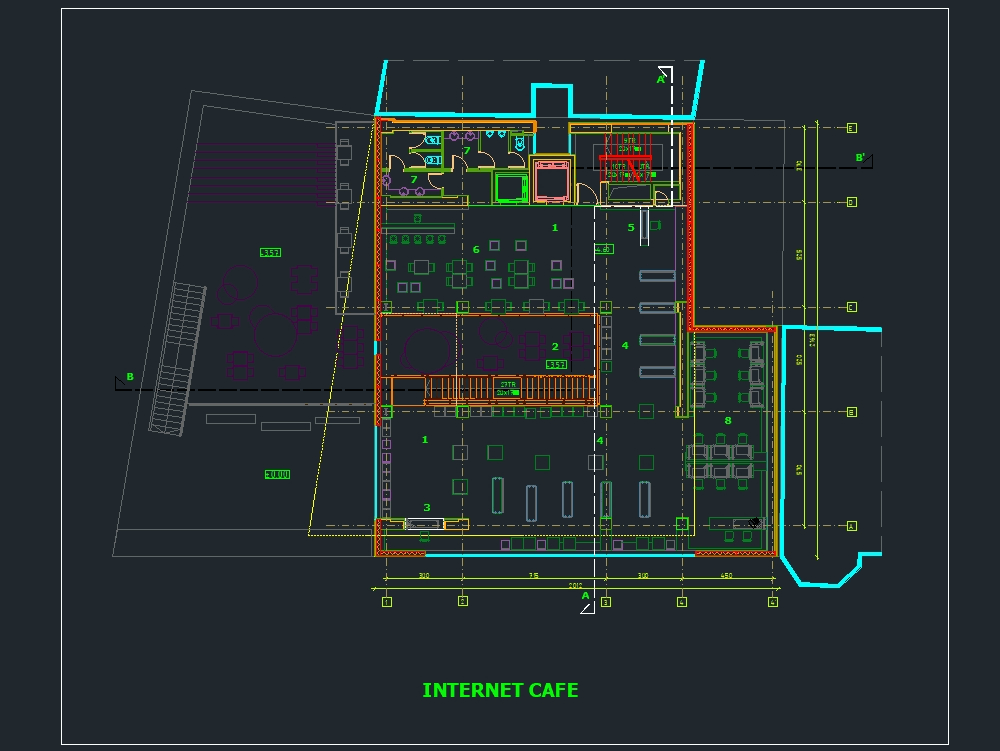The width and height of the screenshot is (1000, 751).
Task: Select grid bubble 1 at the bottom left
Action: pos(386,602)
